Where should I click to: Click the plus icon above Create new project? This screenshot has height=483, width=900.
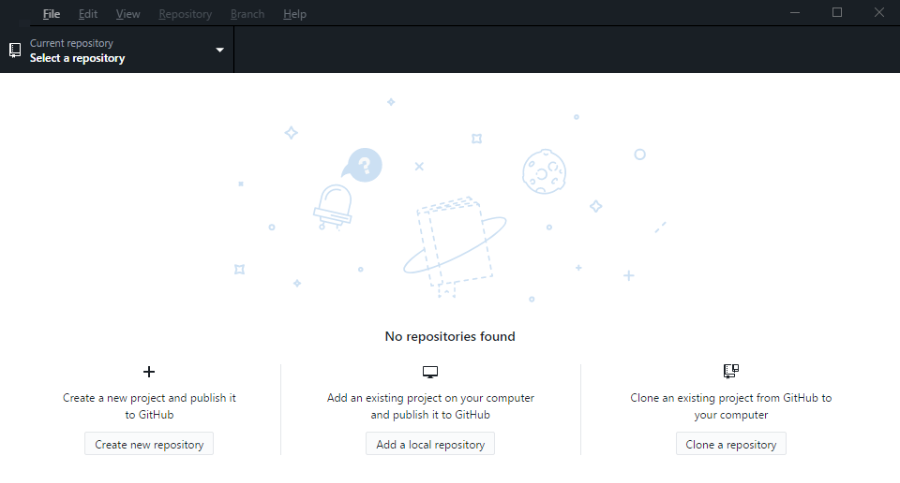[x=149, y=372]
